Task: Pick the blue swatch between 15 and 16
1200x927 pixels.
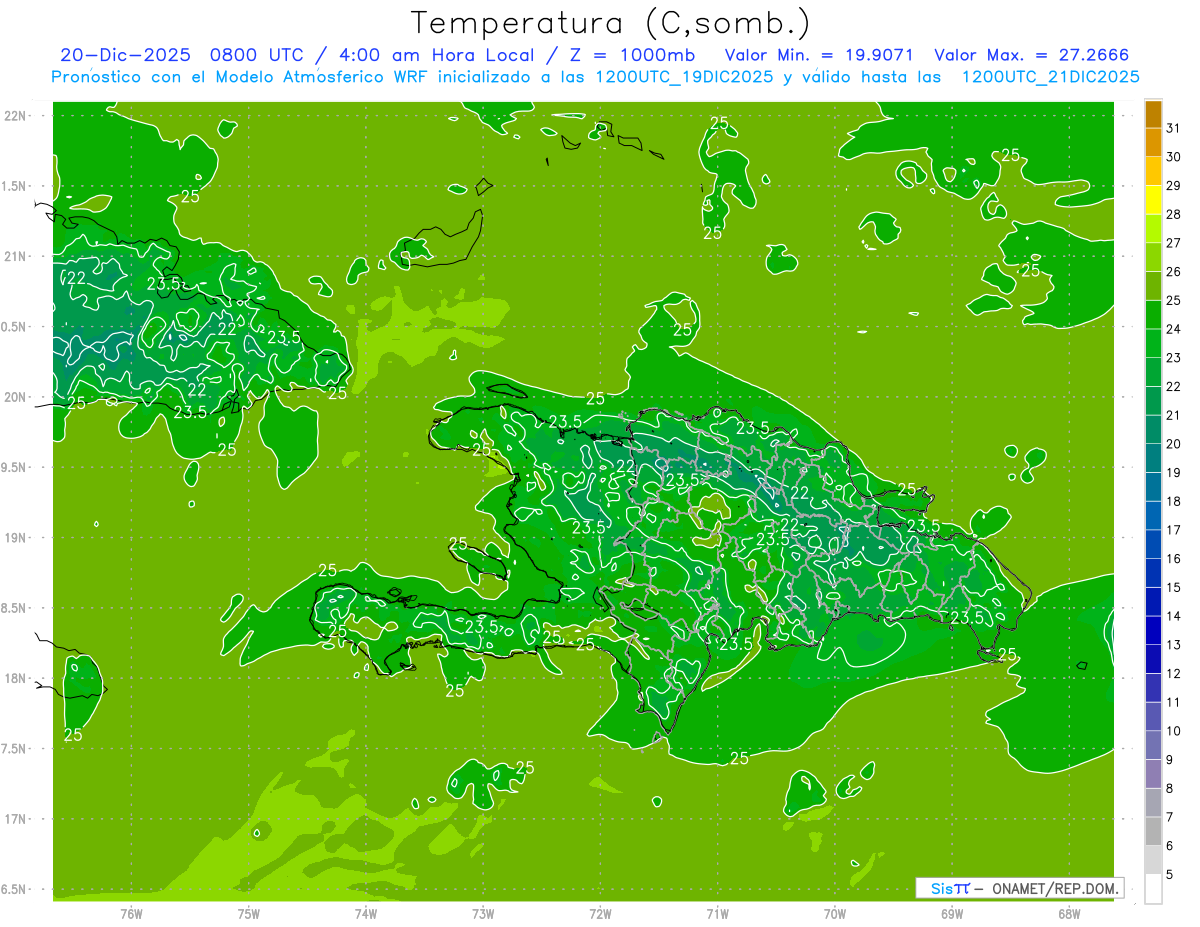Action: [x=1153, y=573]
